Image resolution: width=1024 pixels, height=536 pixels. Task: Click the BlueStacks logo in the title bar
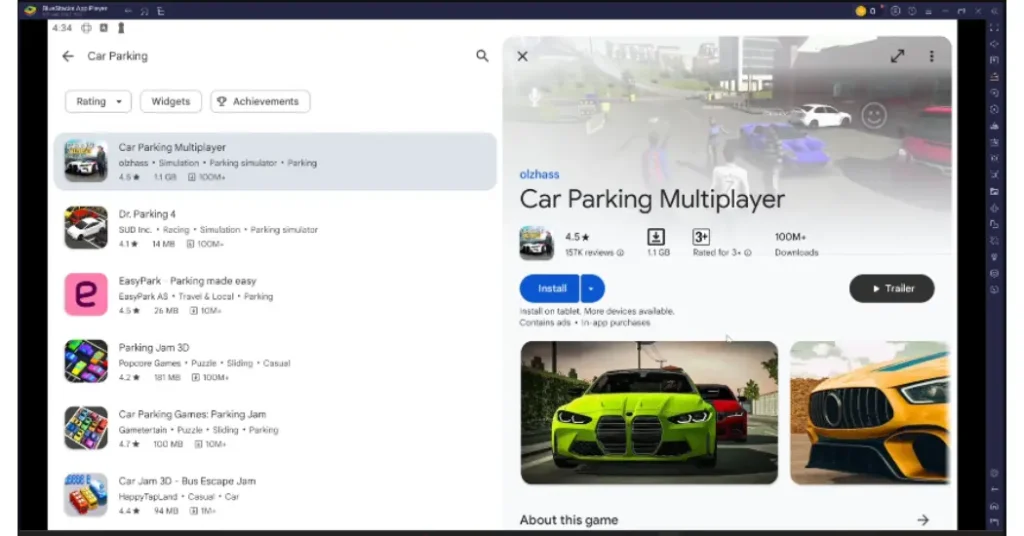pyautogui.click(x=30, y=10)
